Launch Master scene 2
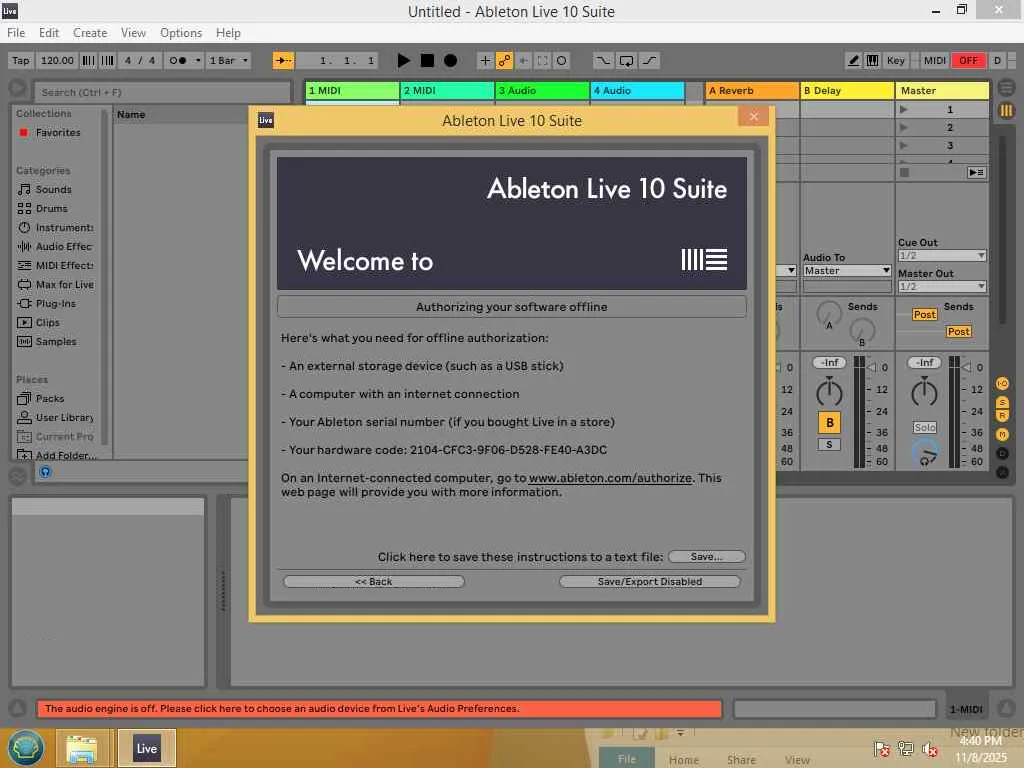1024x768 pixels. [903, 127]
